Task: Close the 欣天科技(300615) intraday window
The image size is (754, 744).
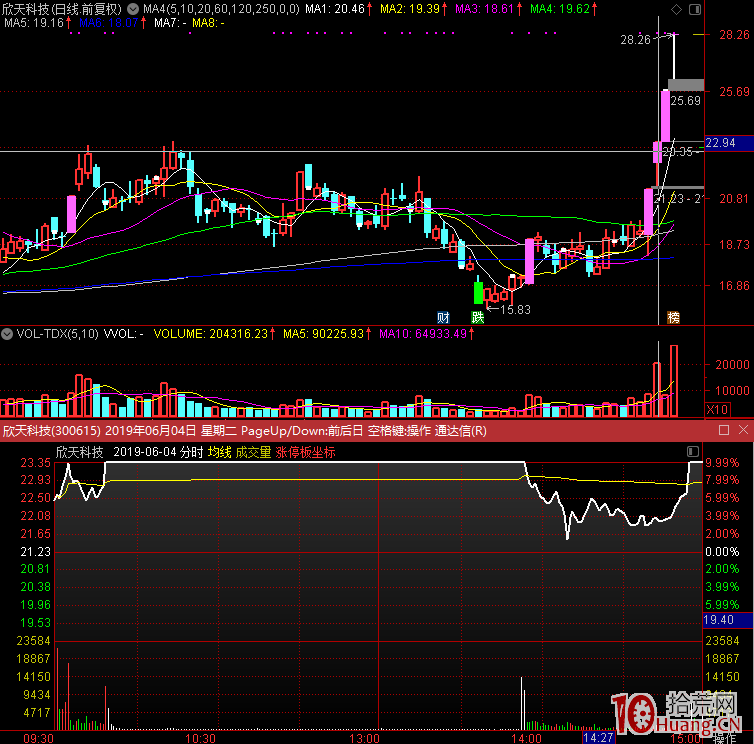Action: (743, 430)
